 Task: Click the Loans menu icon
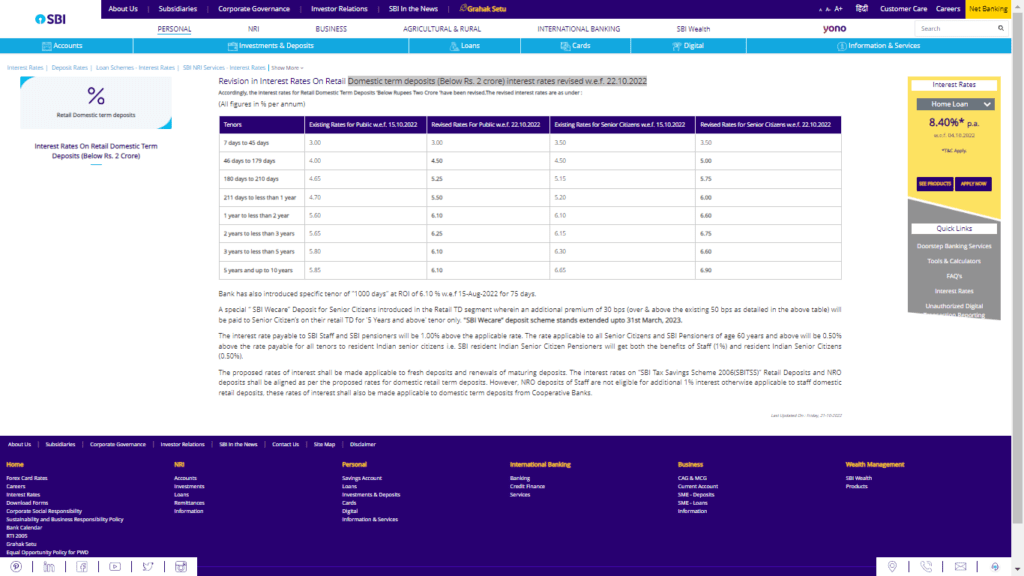(454, 46)
